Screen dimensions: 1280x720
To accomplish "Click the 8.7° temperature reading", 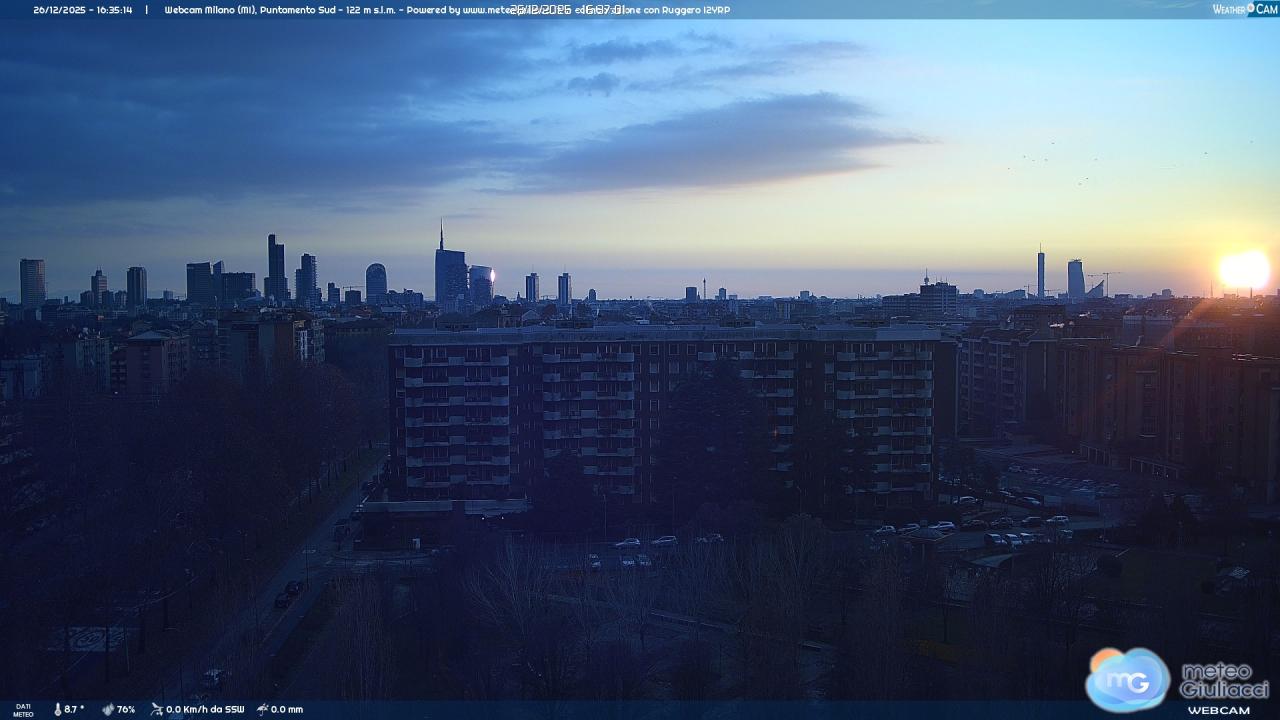I will (x=75, y=709).
